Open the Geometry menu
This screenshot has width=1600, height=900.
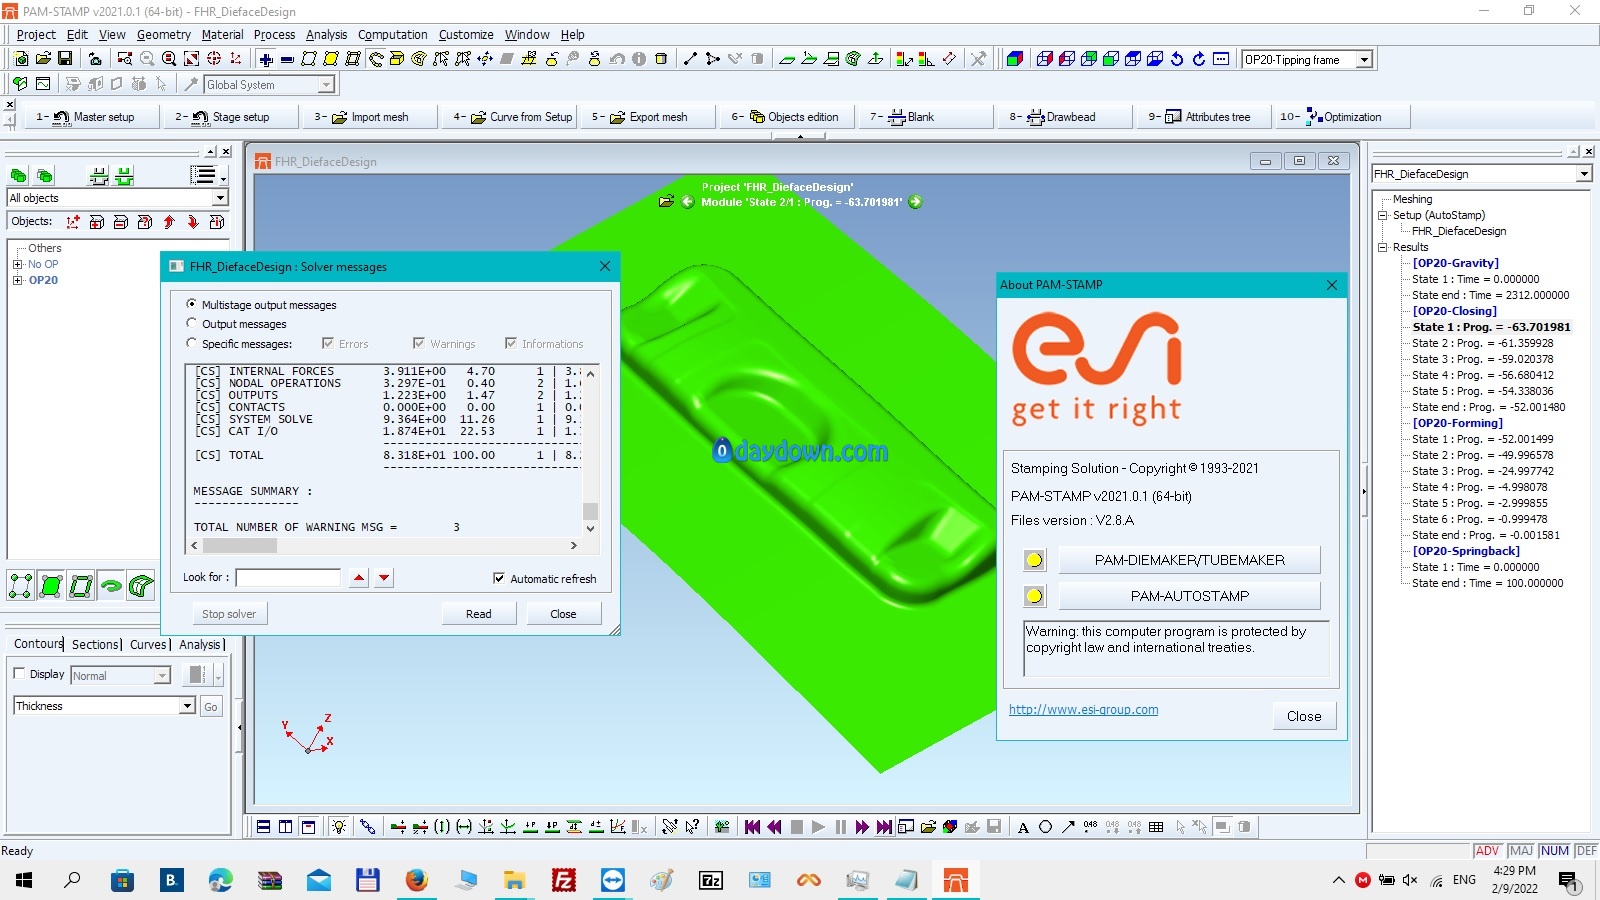pos(163,34)
